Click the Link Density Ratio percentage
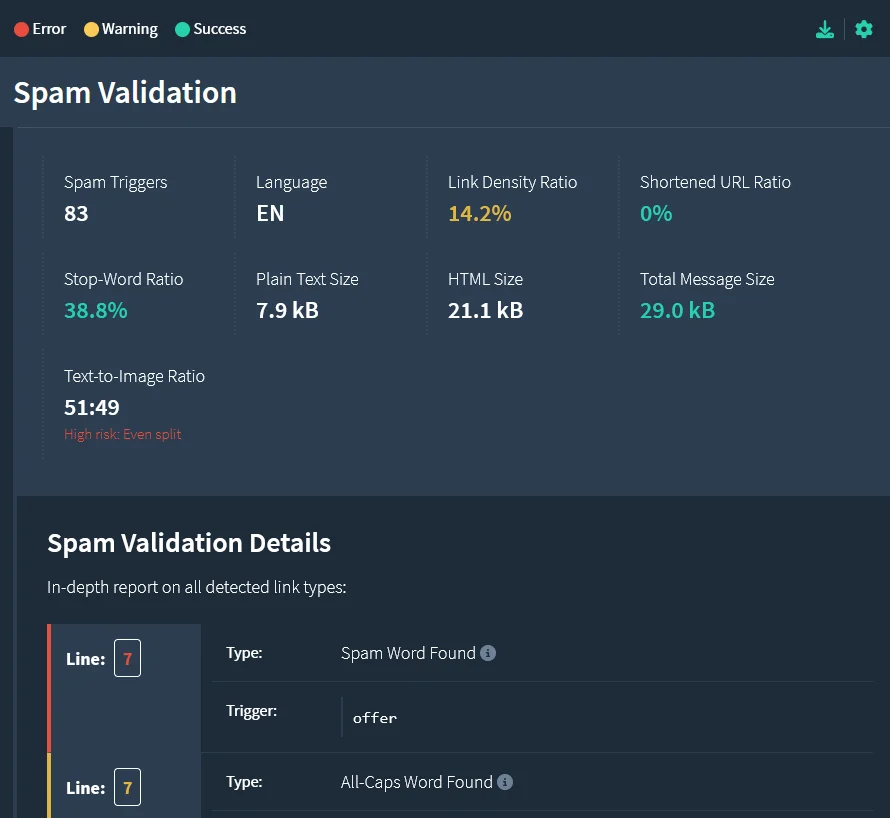Image resolution: width=890 pixels, height=818 pixels. click(x=480, y=212)
